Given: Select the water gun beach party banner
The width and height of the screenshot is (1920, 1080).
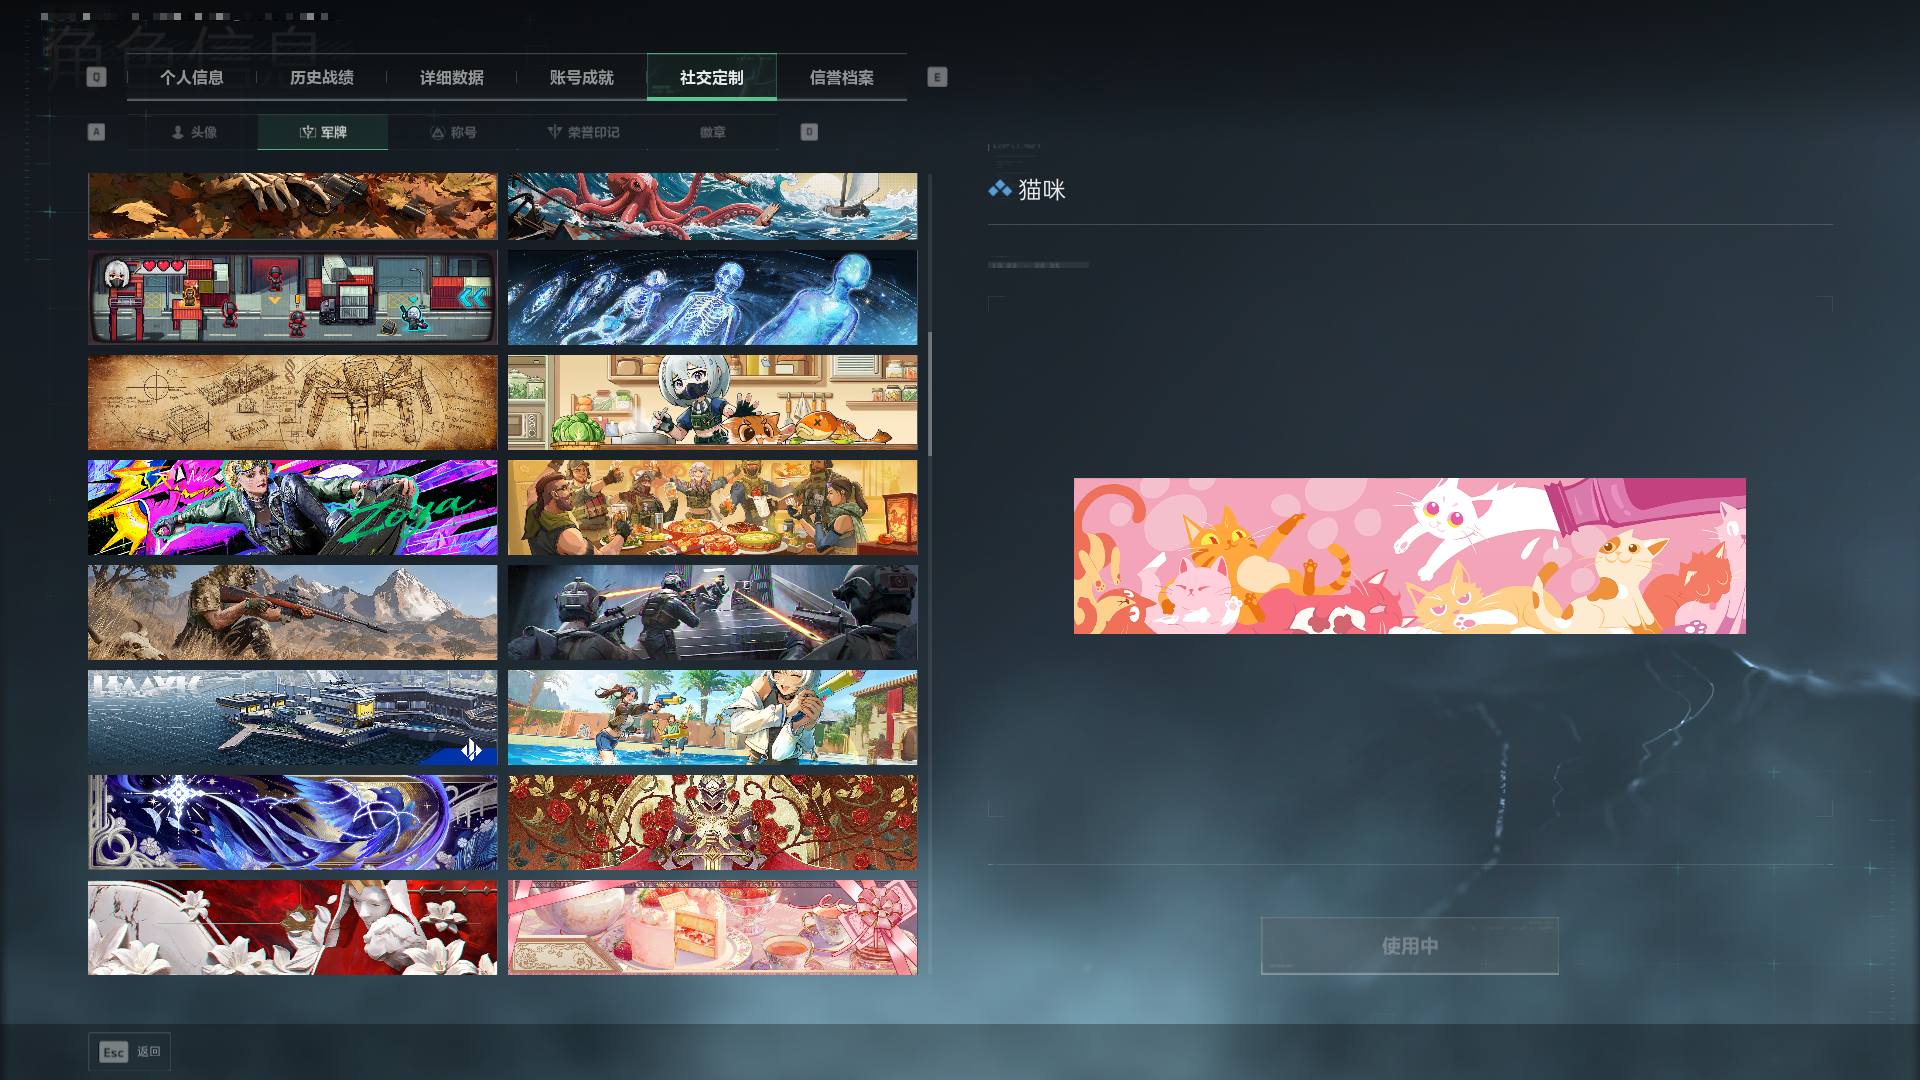Looking at the screenshot, I should click(x=712, y=717).
